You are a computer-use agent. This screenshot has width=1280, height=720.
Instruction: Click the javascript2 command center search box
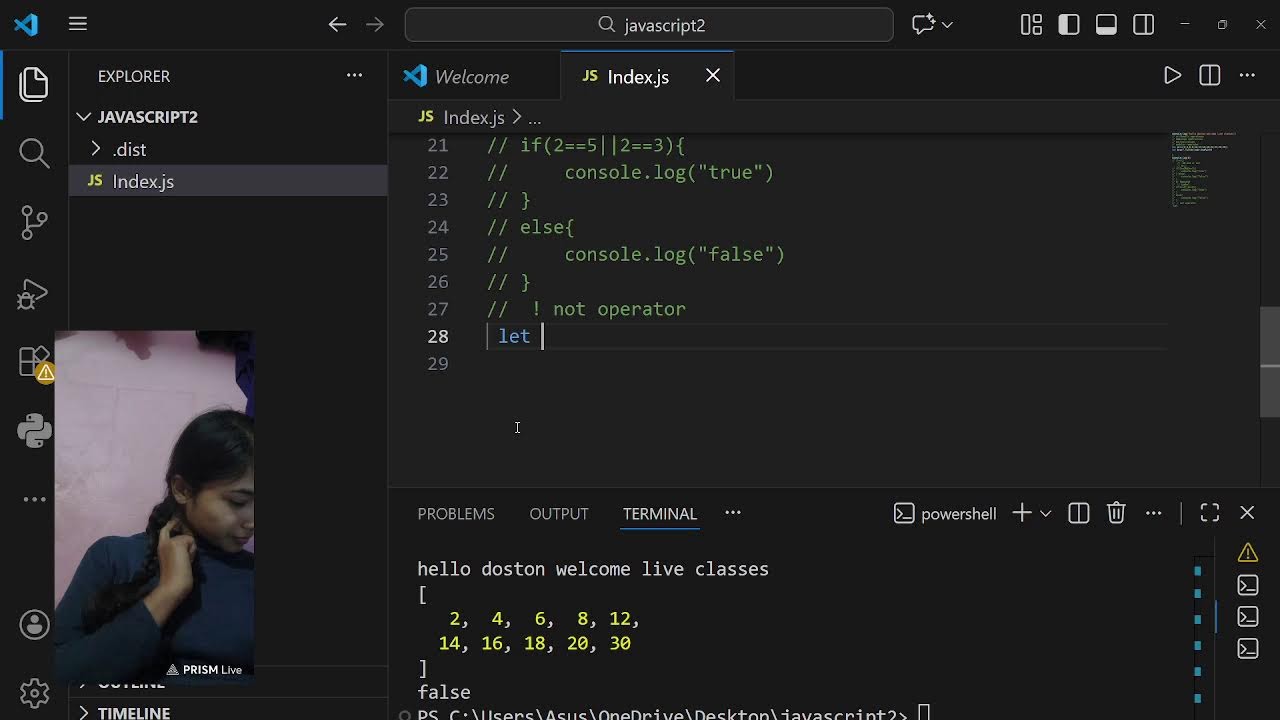[649, 24]
